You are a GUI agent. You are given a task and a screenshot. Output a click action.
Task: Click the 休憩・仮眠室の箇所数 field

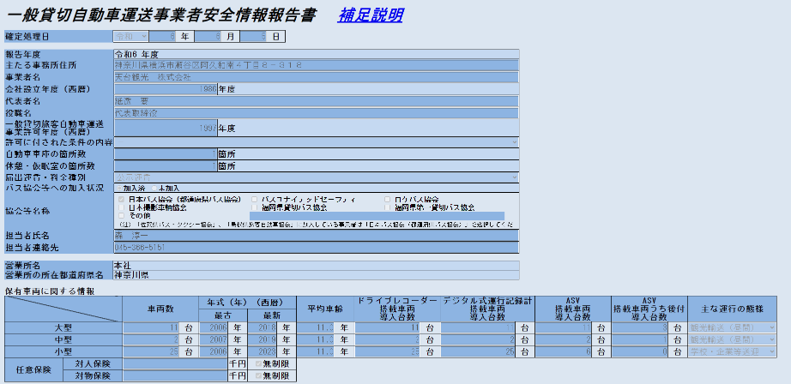click(x=165, y=166)
